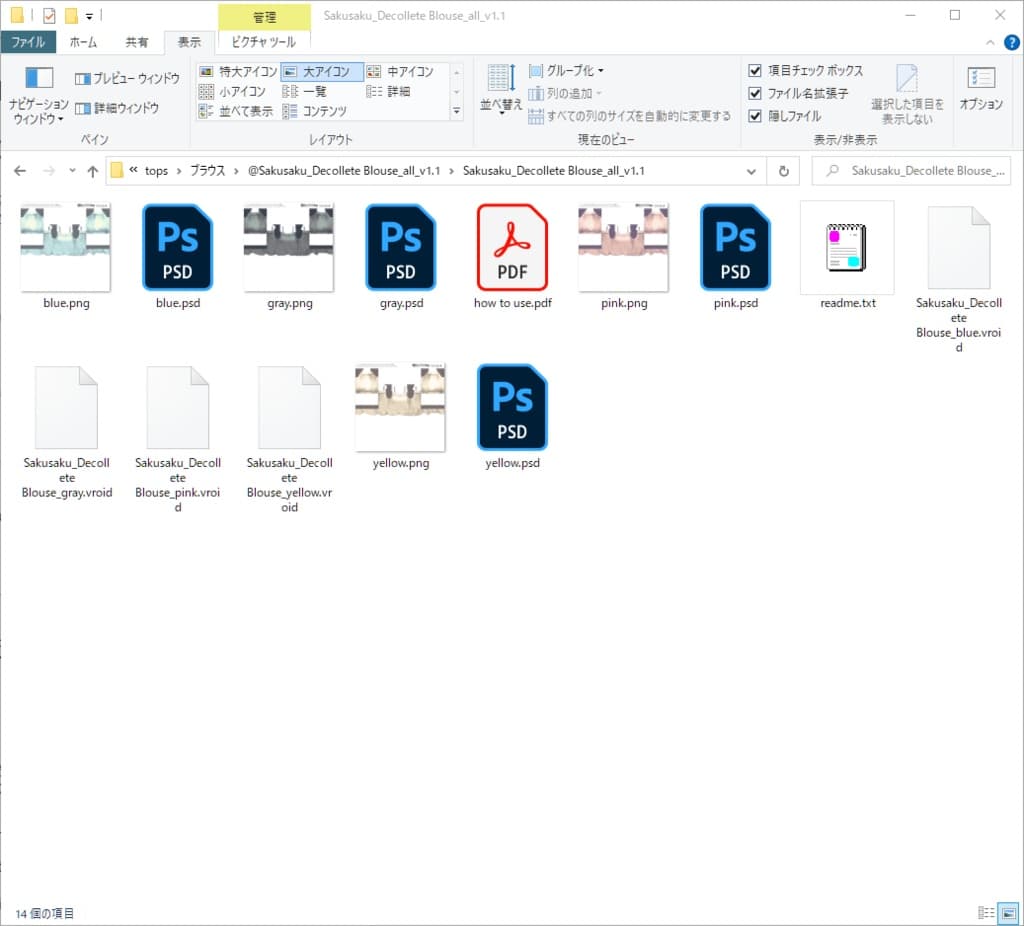Disable the hidden files checkbox

pyautogui.click(x=756, y=116)
